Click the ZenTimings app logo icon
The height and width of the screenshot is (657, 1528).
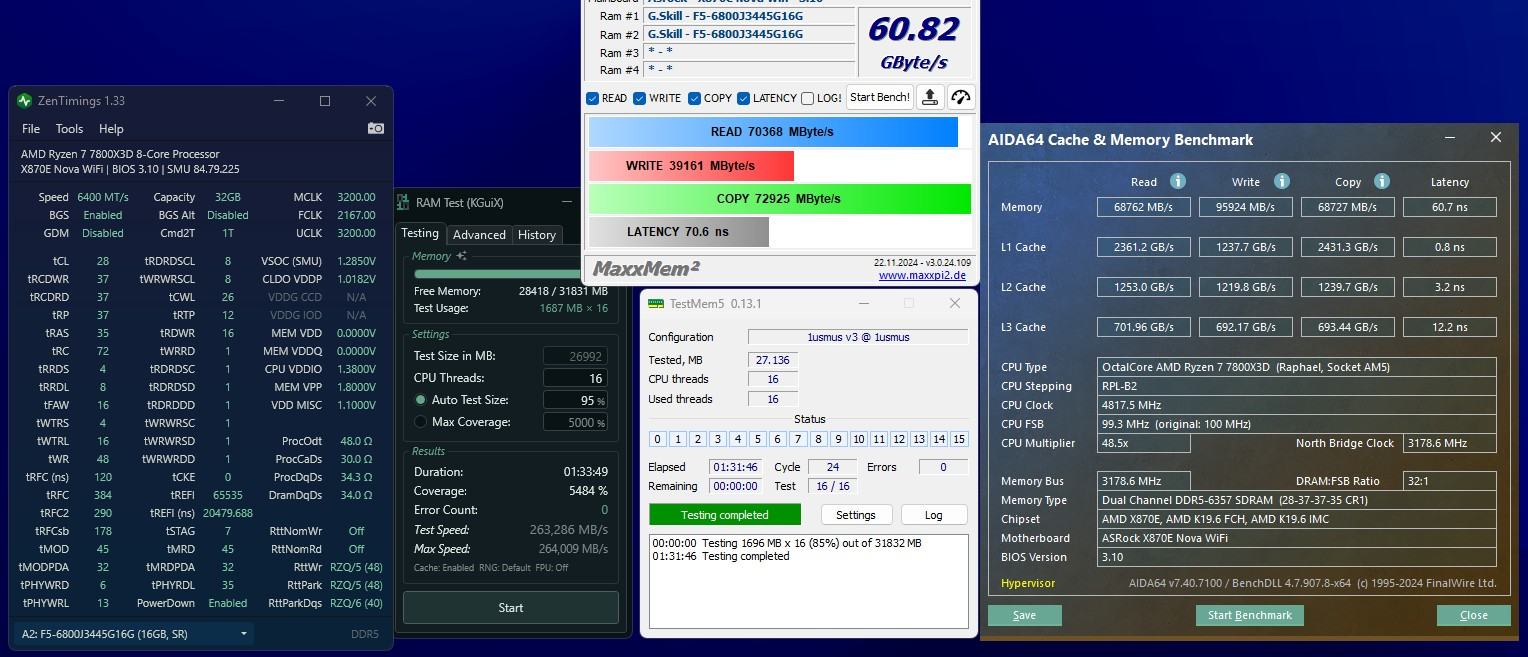24,101
